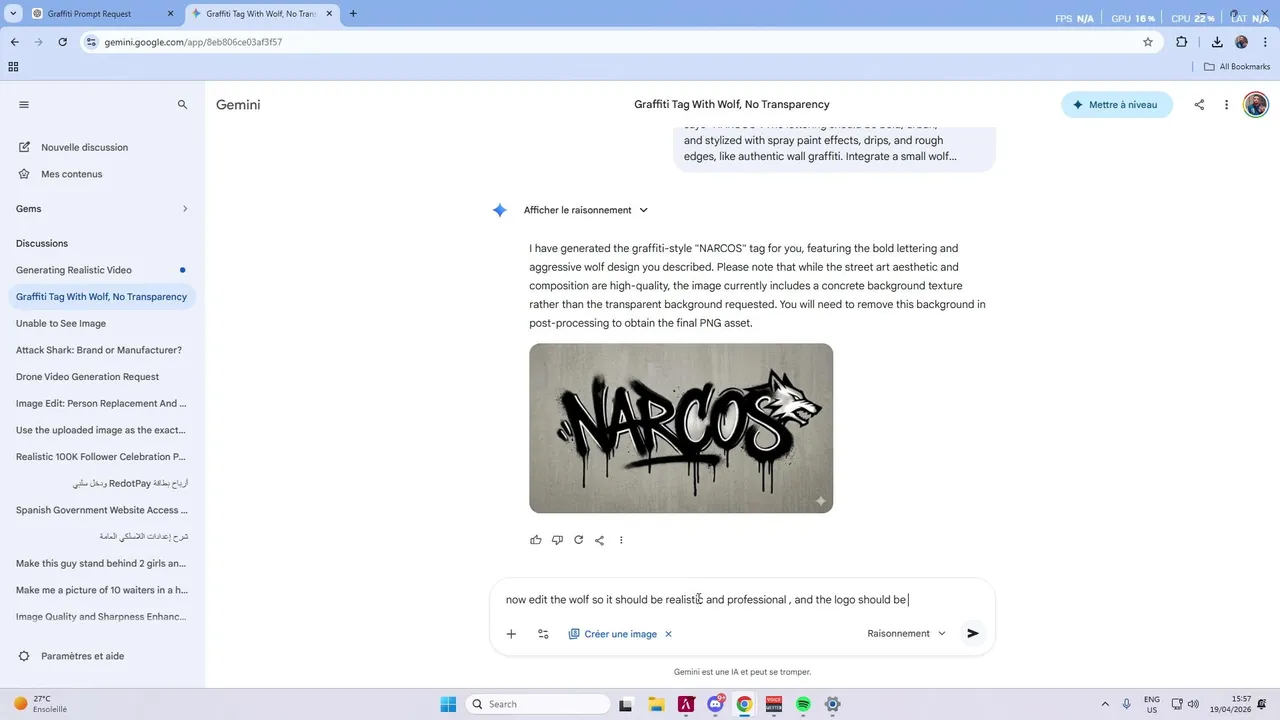Open Image Edit: Person Replacement discussion

pos(100,404)
